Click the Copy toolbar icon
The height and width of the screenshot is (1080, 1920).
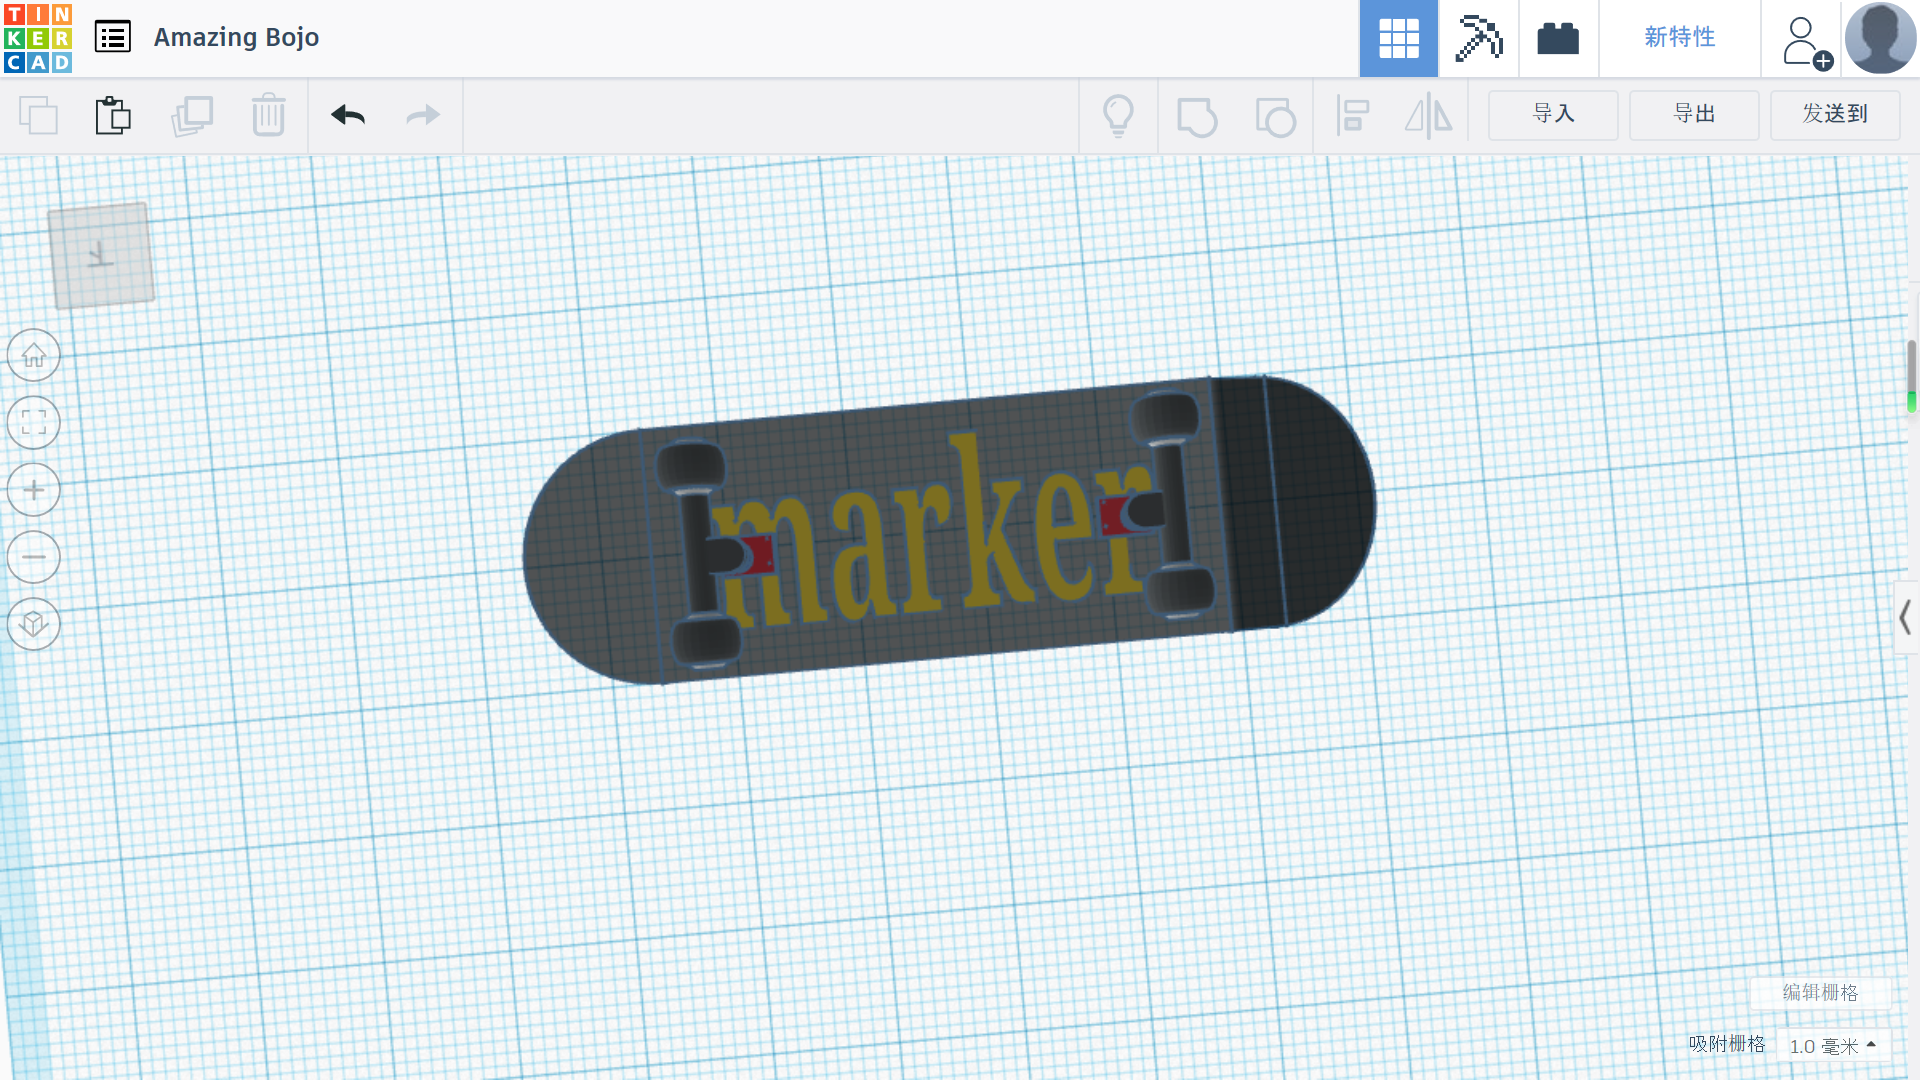39,115
